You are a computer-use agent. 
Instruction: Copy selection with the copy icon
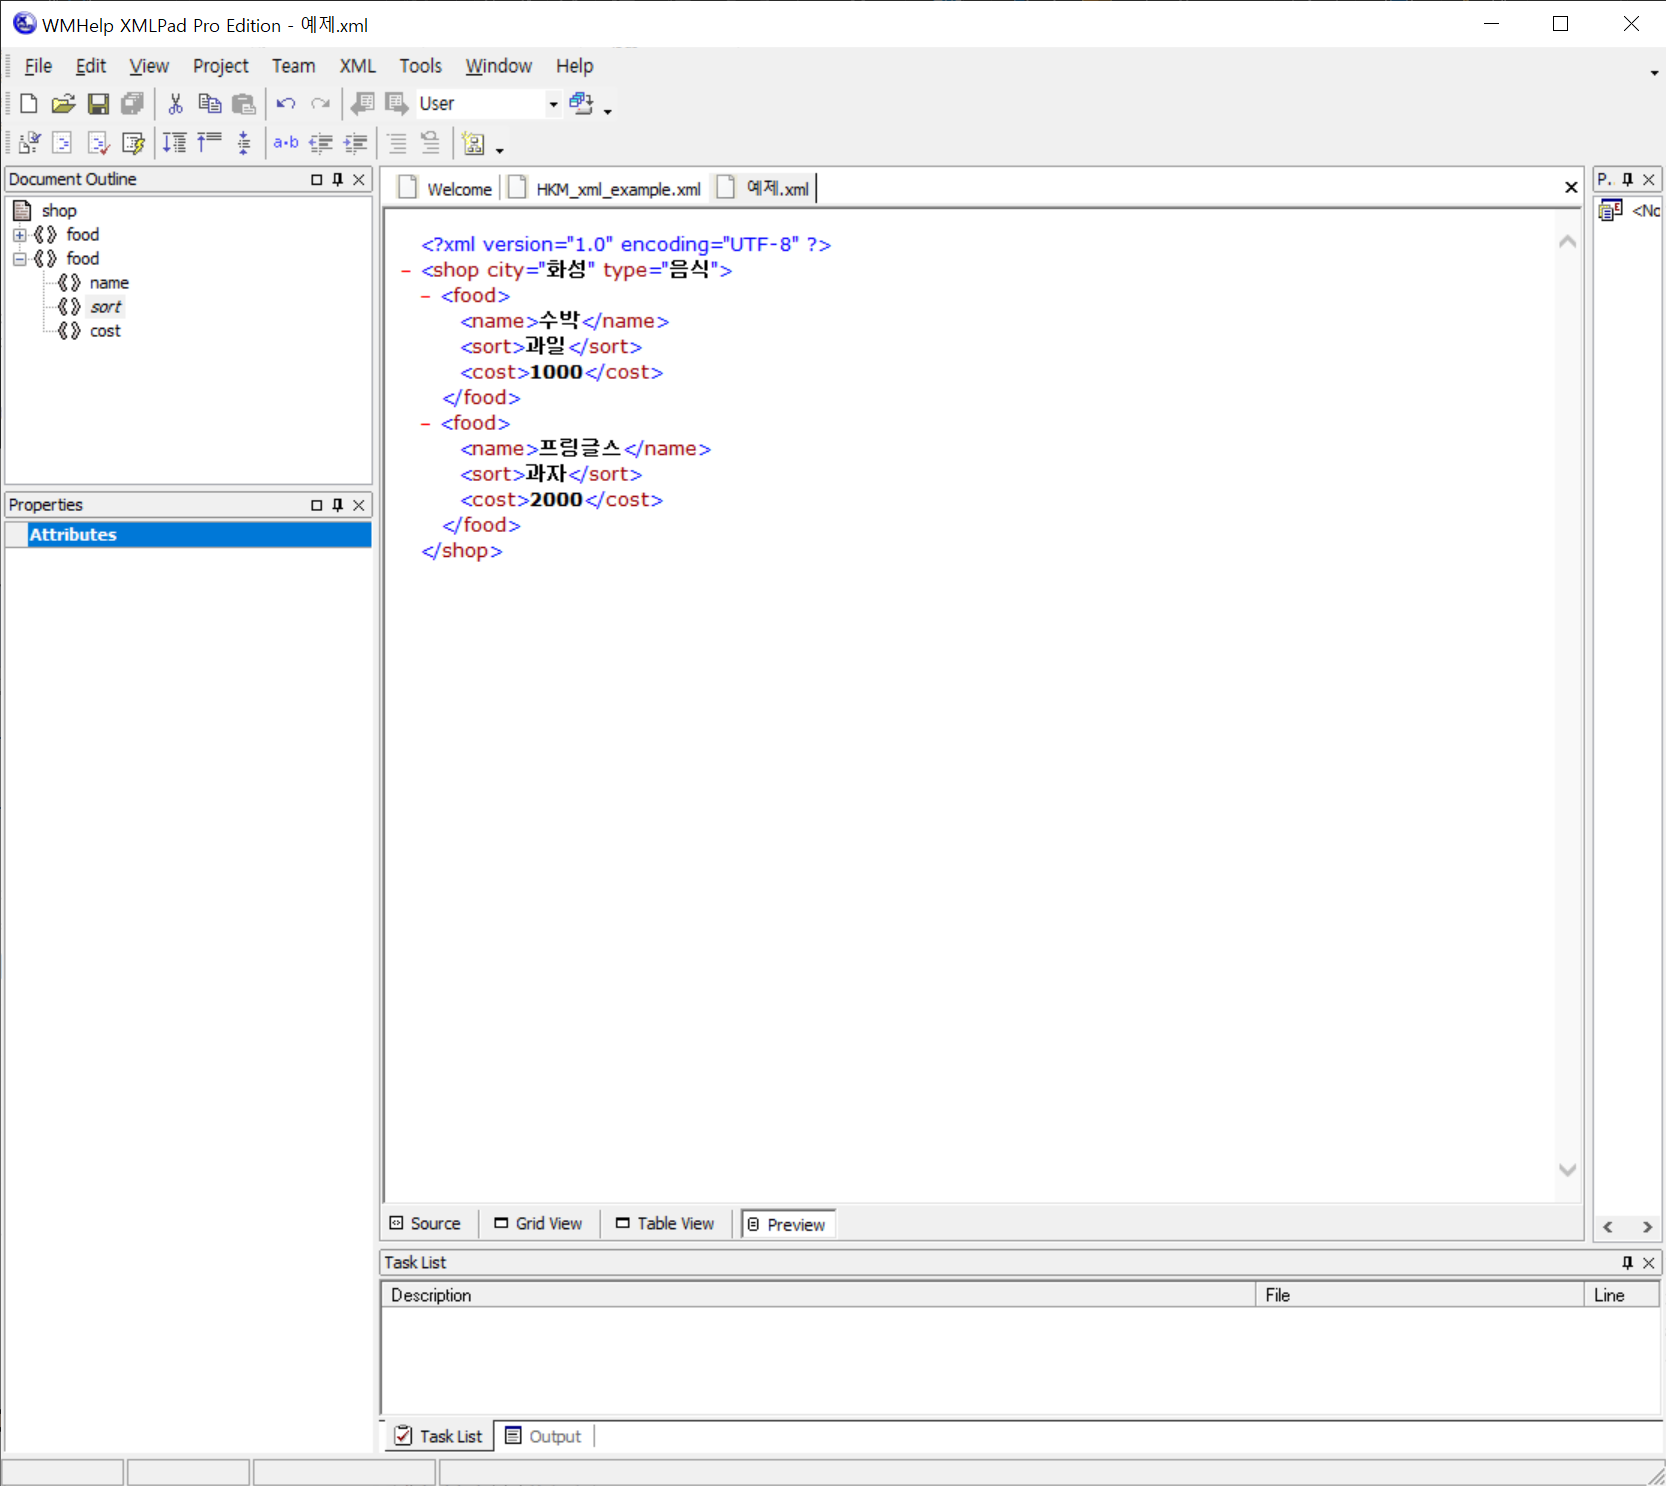[209, 103]
